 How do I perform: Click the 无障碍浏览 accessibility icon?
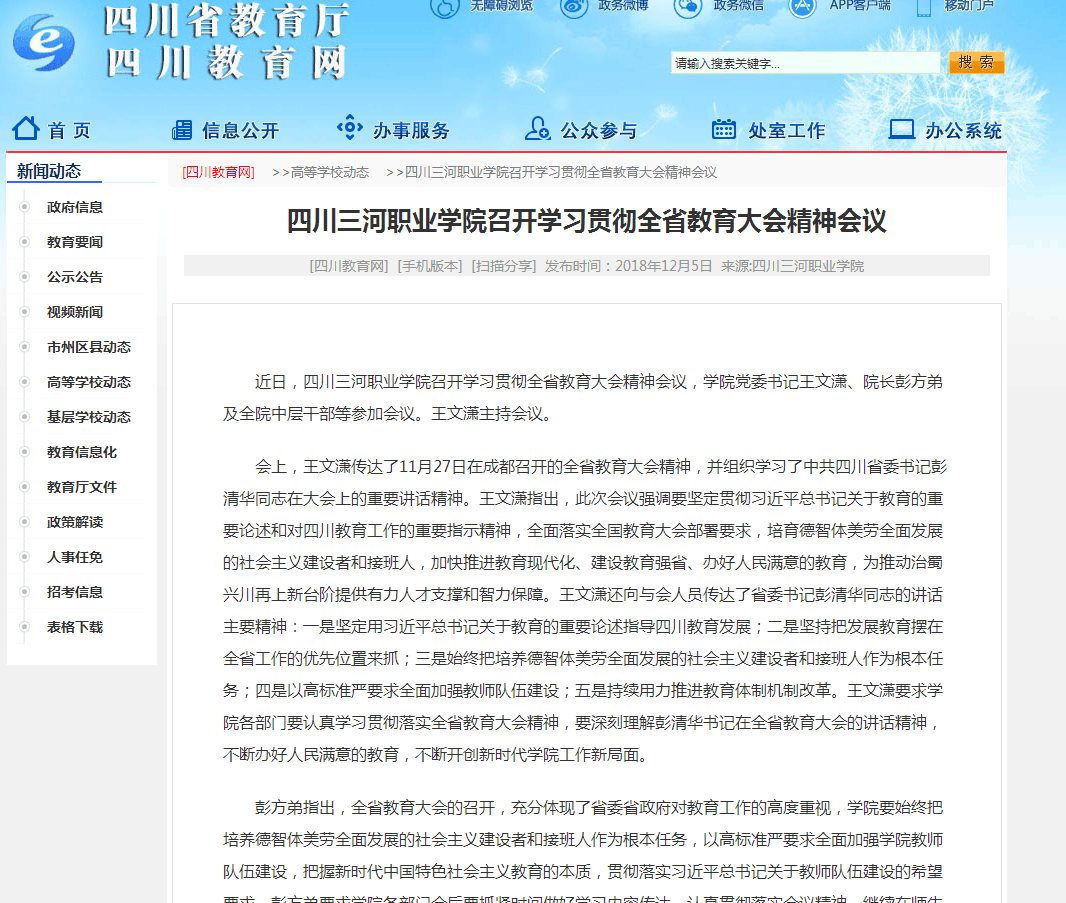(x=445, y=6)
